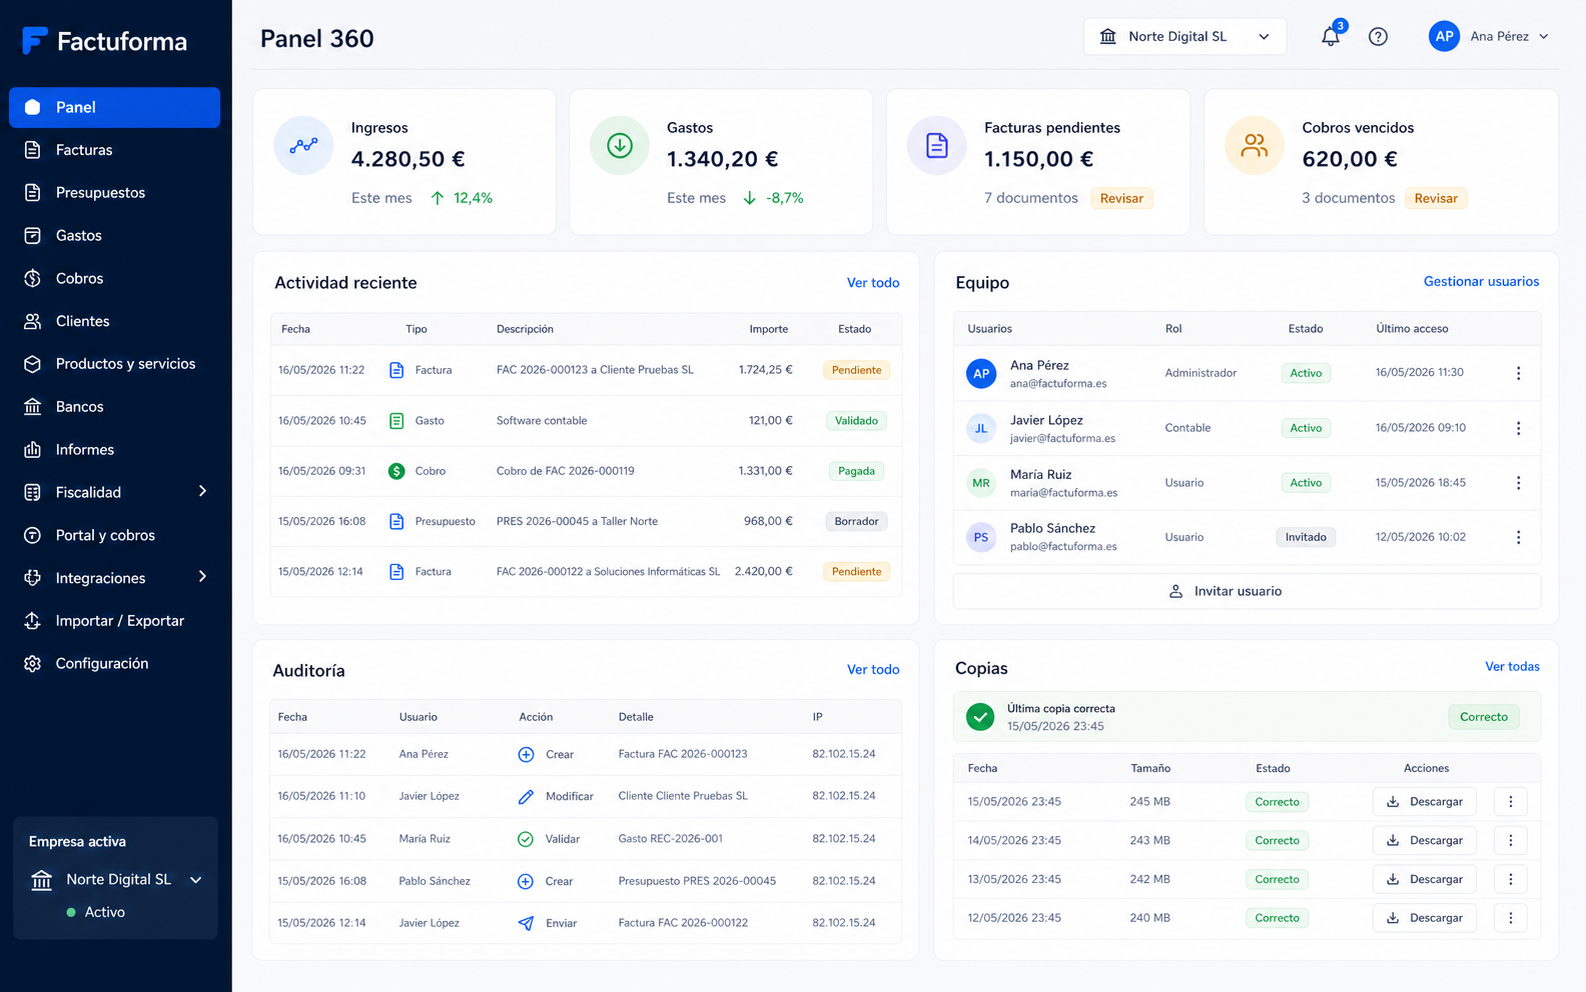Open the notifications bell icon
Image resolution: width=1586 pixels, height=992 pixels.
1330,37
